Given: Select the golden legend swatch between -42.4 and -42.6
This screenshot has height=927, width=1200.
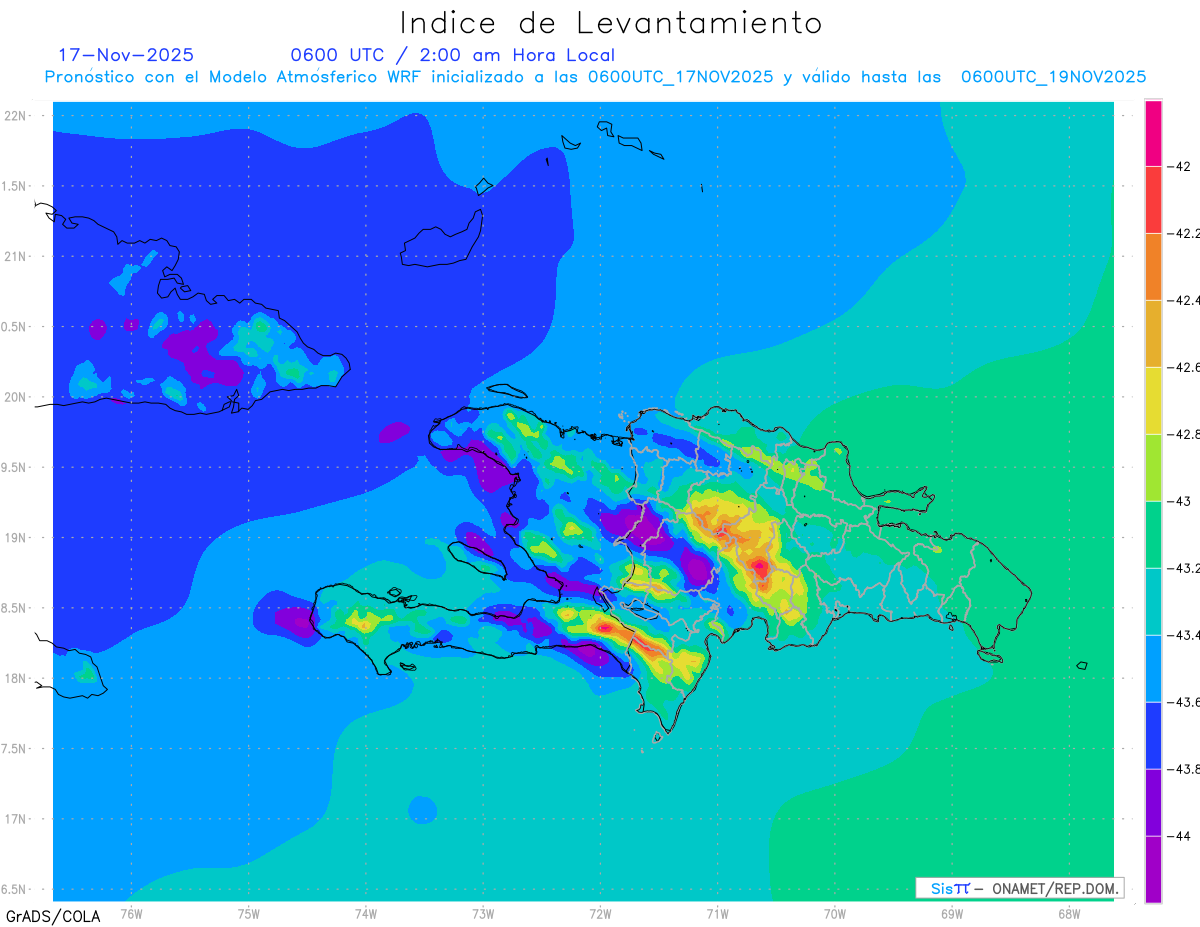Looking at the screenshot, I should [x=1153, y=334].
